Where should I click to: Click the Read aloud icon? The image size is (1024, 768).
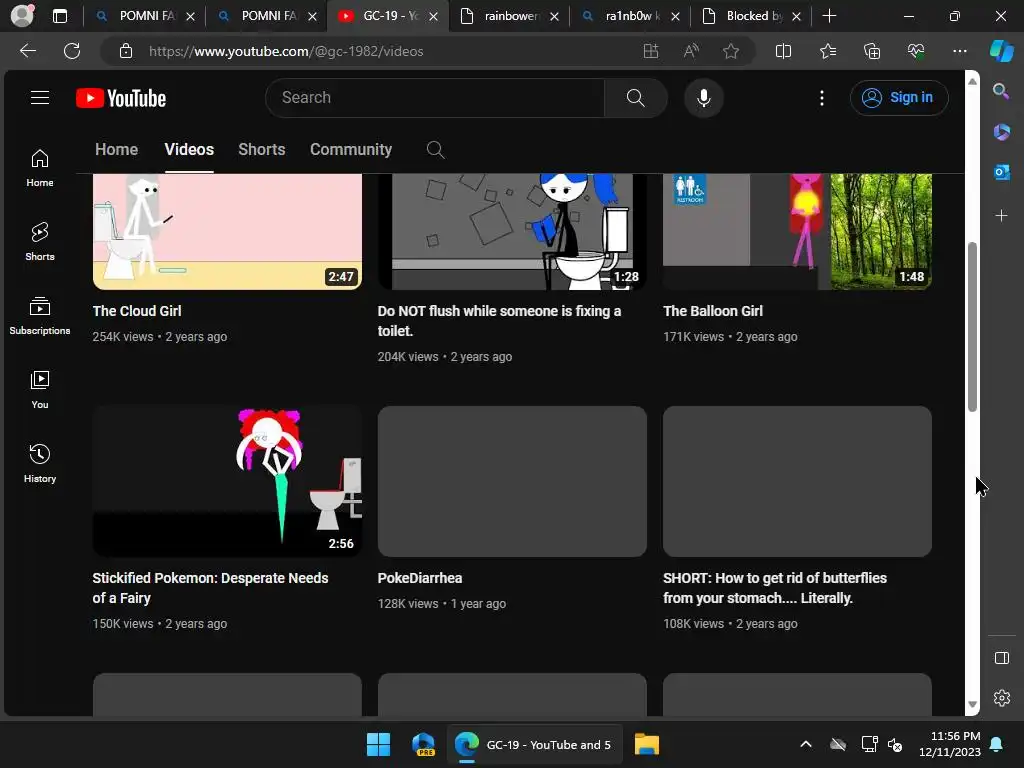pyautogui.click(x=691, y=51)
